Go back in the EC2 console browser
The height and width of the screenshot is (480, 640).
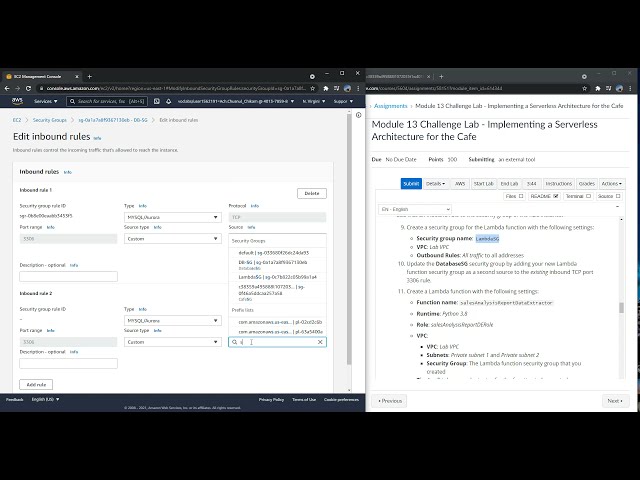click(x=7, y=88)
